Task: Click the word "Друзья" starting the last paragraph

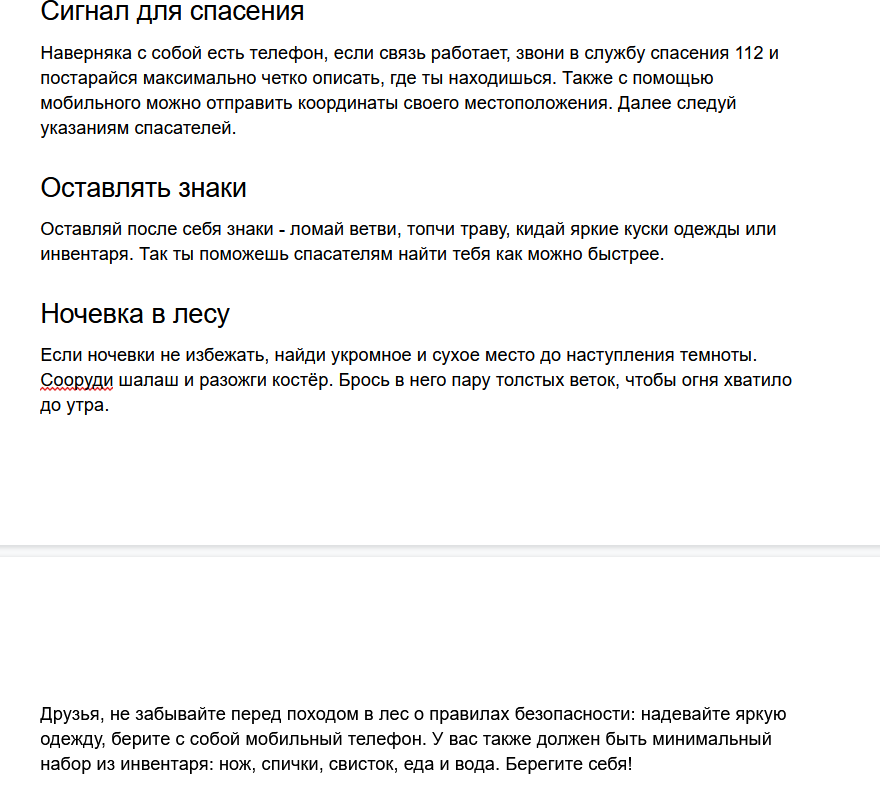Action: [x=68, y=712]
